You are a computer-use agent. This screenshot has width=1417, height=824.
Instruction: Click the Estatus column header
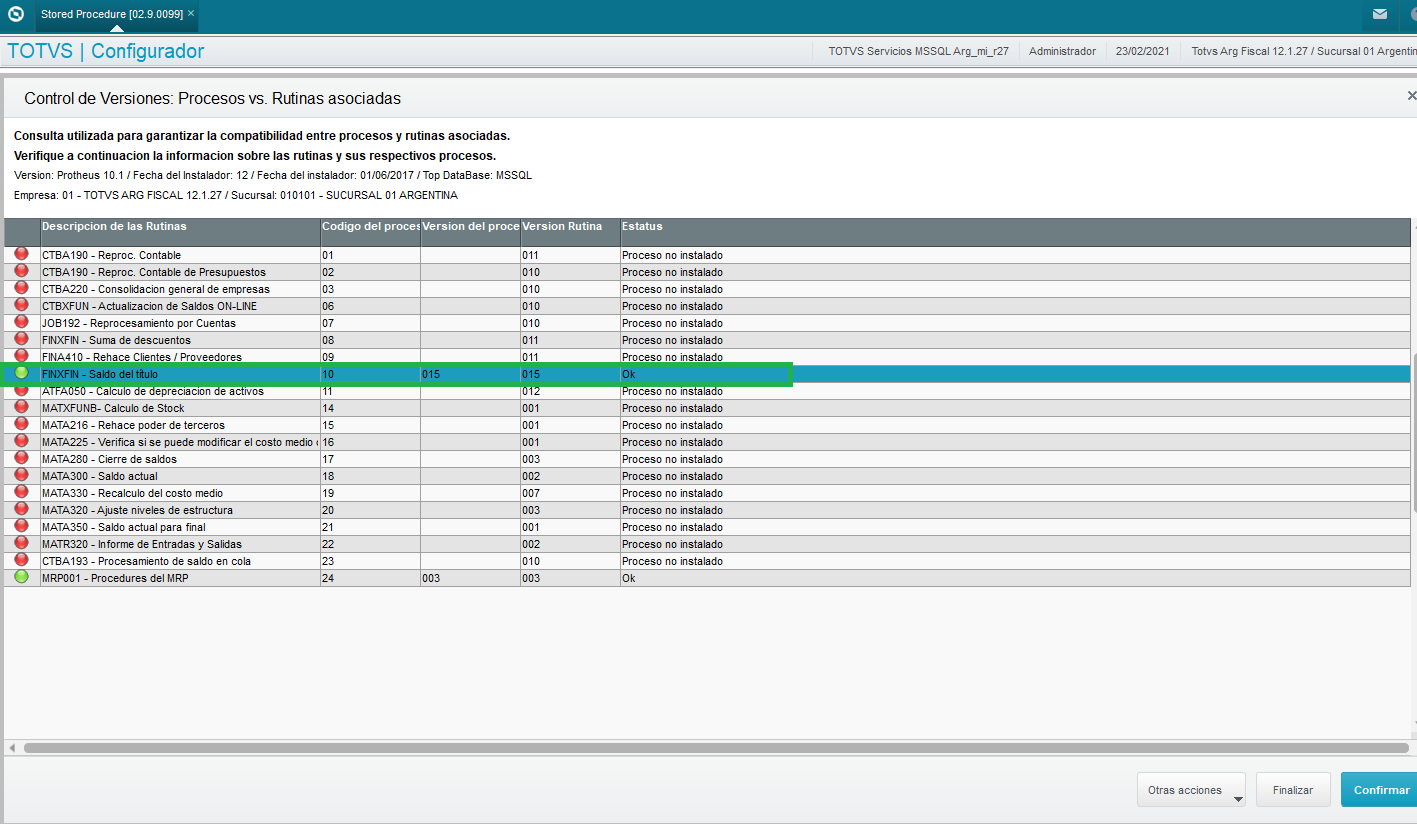click(x=1015, y=232)
